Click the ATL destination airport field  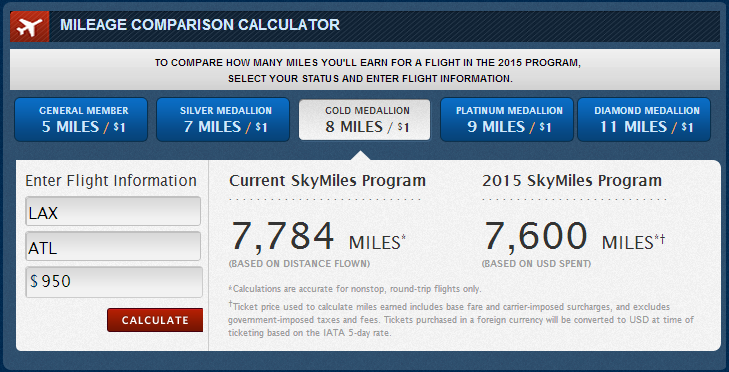click(113, 246)
